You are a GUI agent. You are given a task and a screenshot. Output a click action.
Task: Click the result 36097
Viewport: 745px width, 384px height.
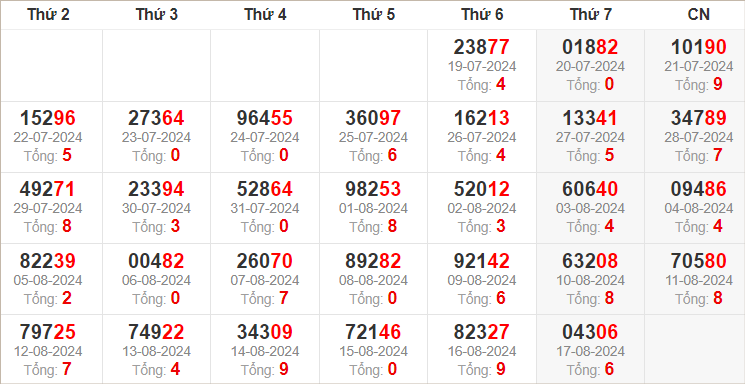[373, 118]
